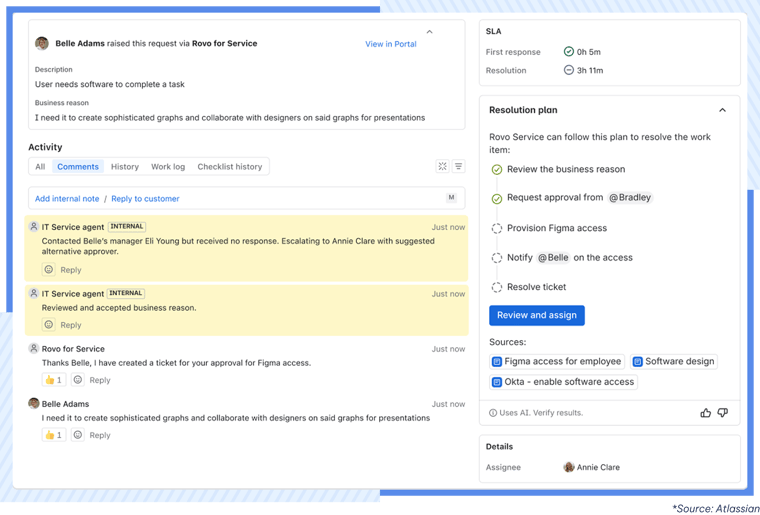Open Figma access for employee source
The image size is (760, 515).
(x=557, y=361)
